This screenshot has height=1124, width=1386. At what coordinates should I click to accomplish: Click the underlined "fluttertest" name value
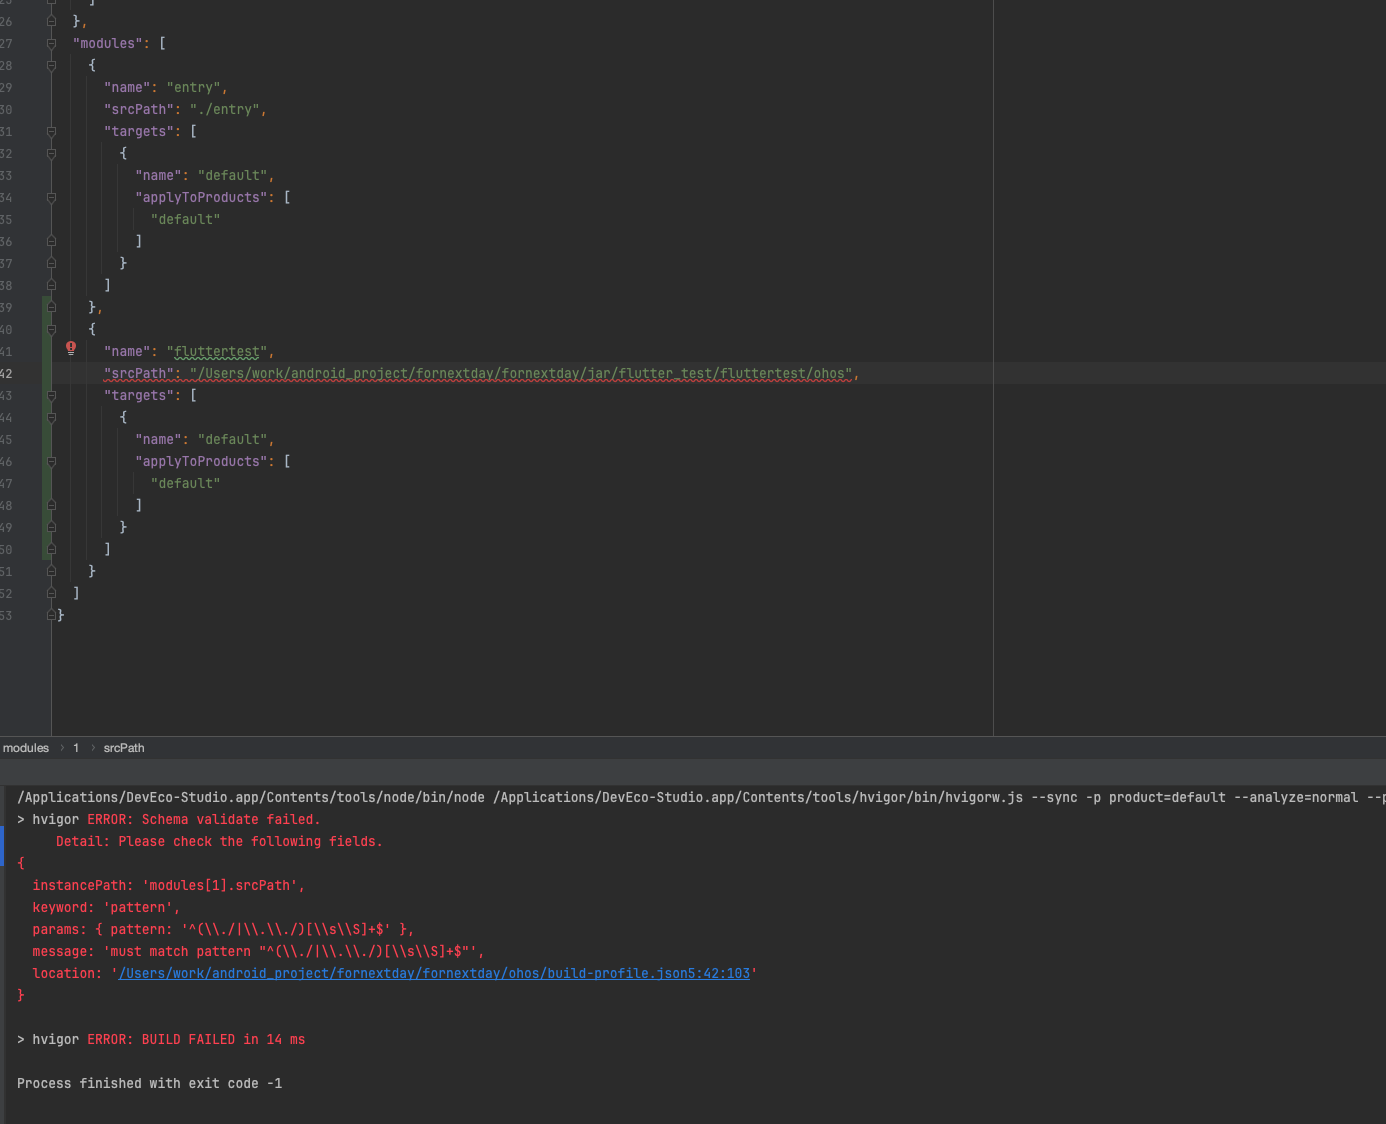click(217, 351)
